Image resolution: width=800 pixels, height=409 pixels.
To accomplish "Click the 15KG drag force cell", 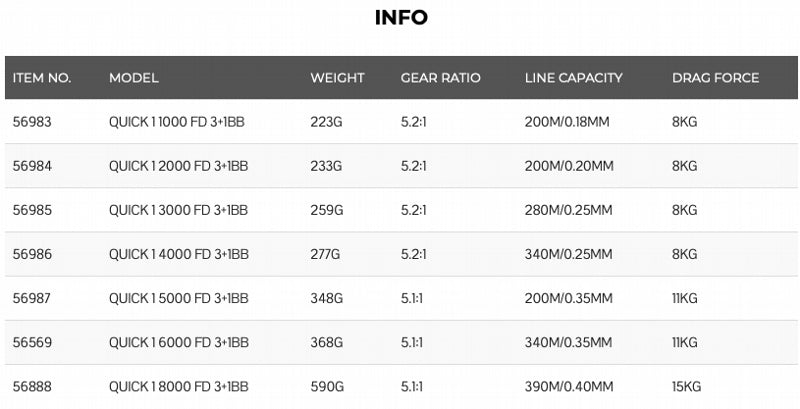I will [688, 386].
